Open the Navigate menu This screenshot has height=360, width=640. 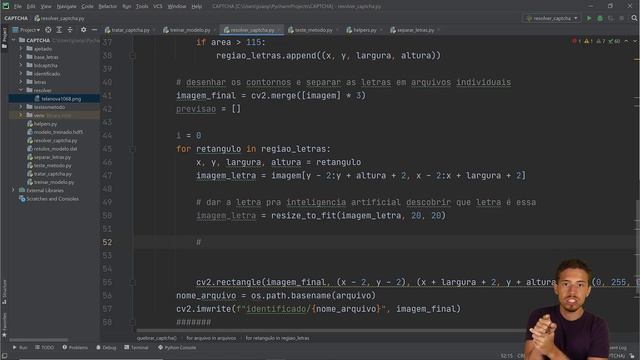[66, 6]
